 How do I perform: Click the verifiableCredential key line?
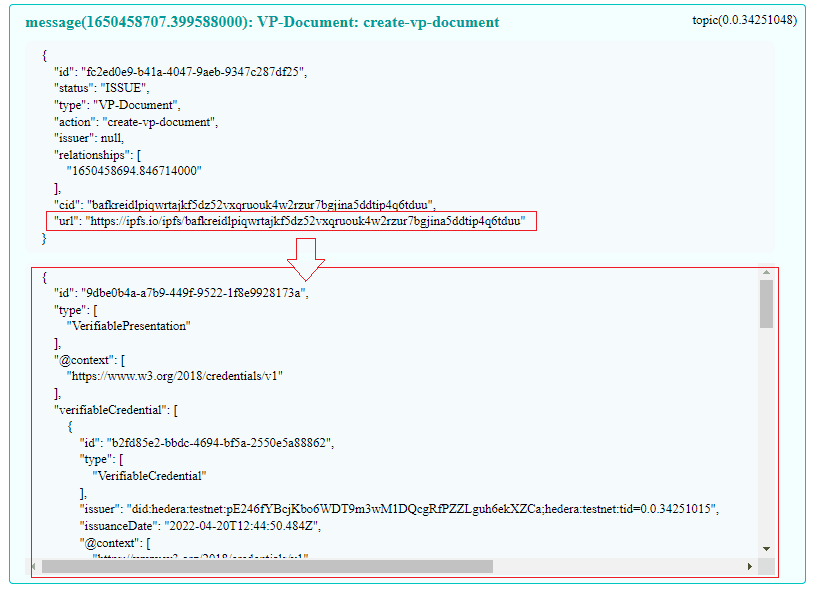117,409
